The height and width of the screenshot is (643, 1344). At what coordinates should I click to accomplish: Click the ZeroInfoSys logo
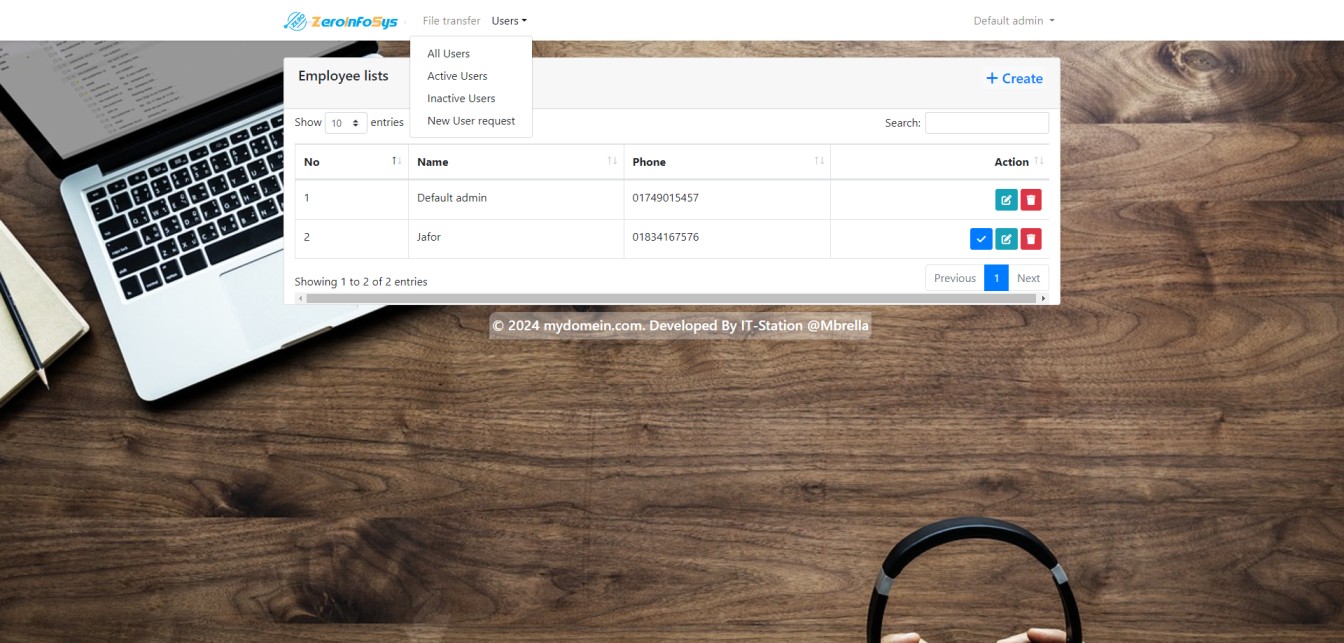(x=341, y=21)
